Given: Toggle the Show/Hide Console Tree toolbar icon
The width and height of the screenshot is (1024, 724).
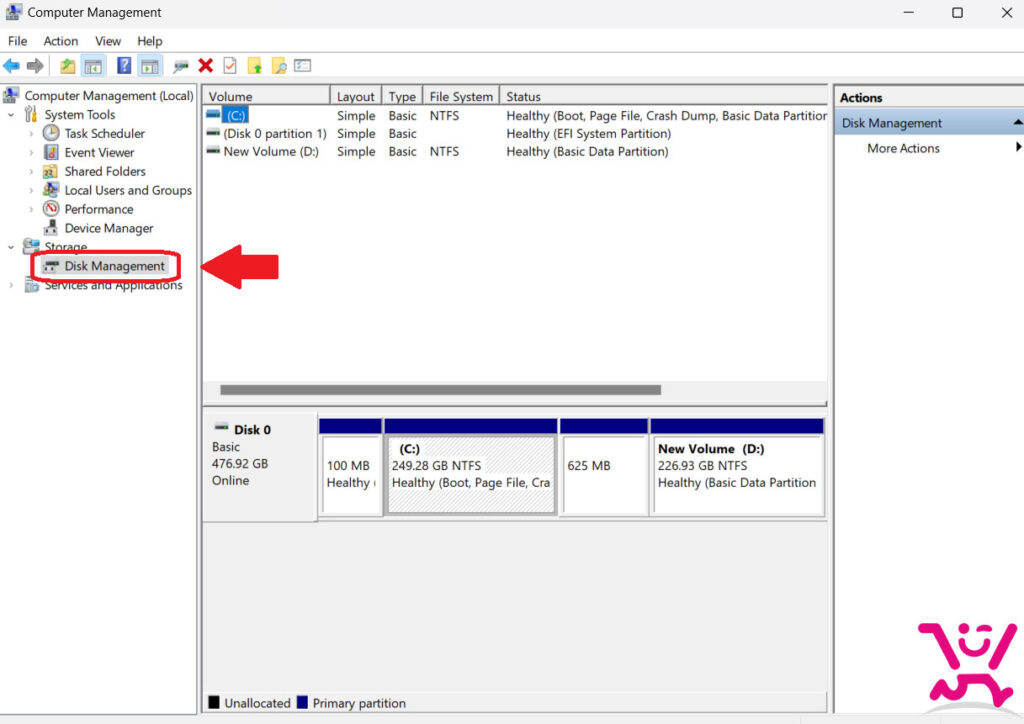Looking at the screenshot, I should pyautogui.click(x=93, y=66).
